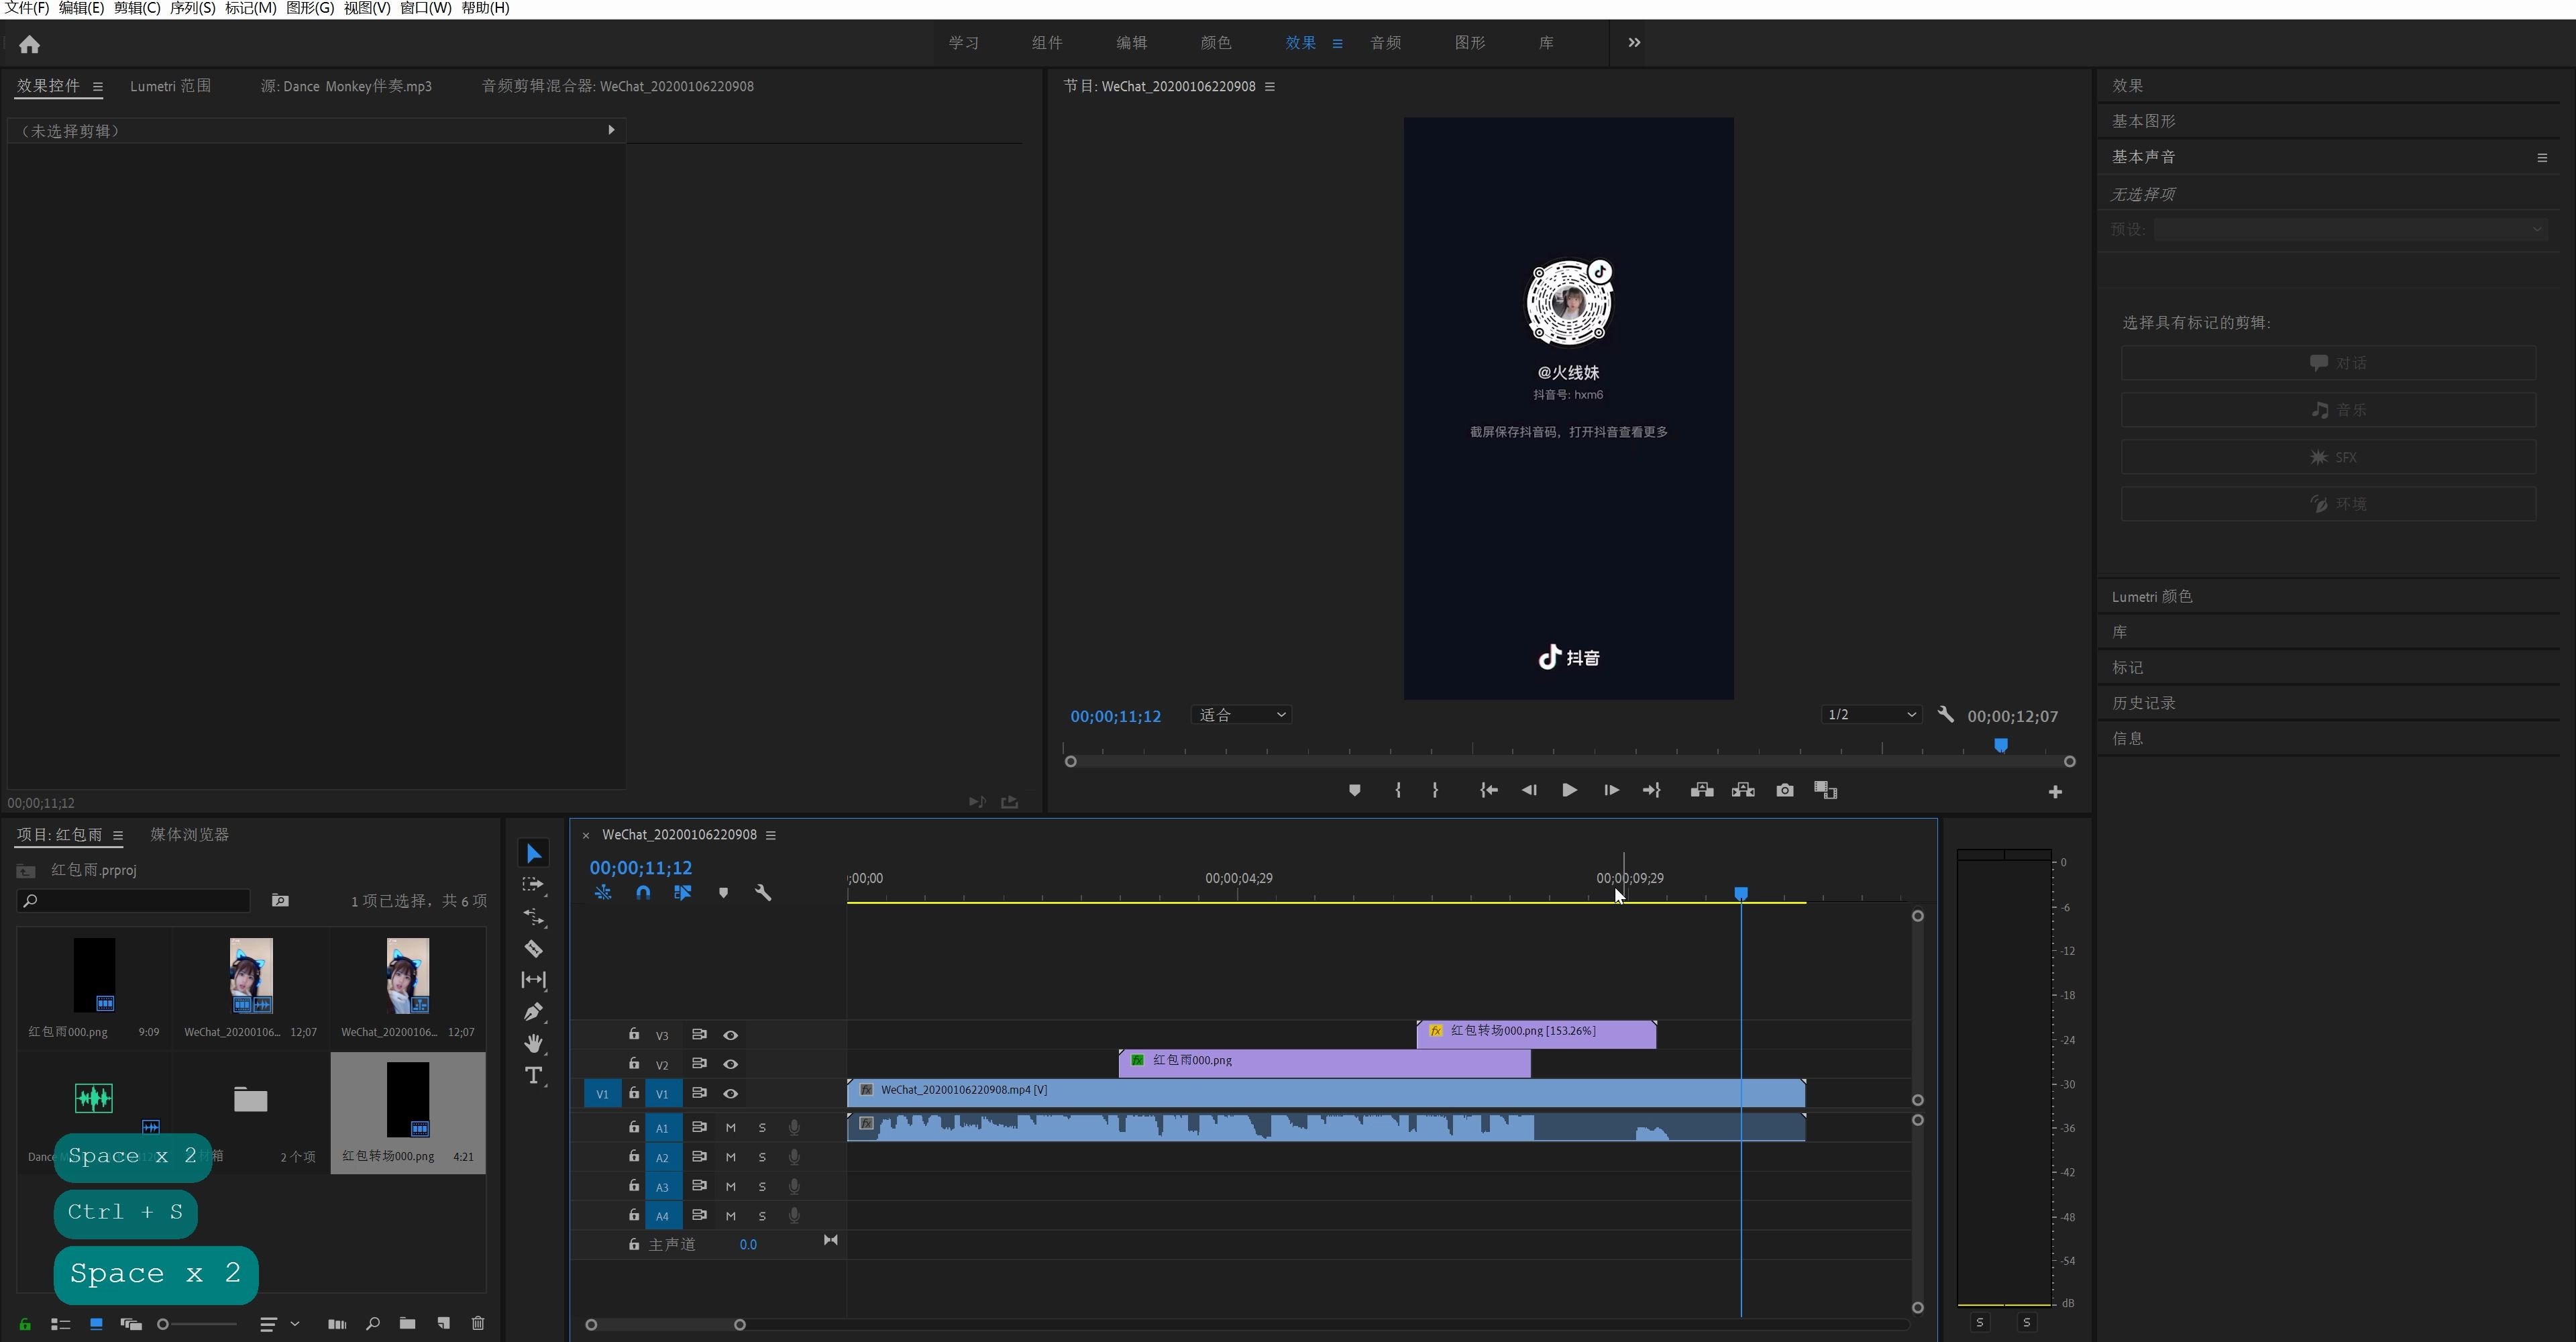This screenshot has width=2576, height=1342.
Task: Toggle V1 track output eye
Action: (730, 1093)
